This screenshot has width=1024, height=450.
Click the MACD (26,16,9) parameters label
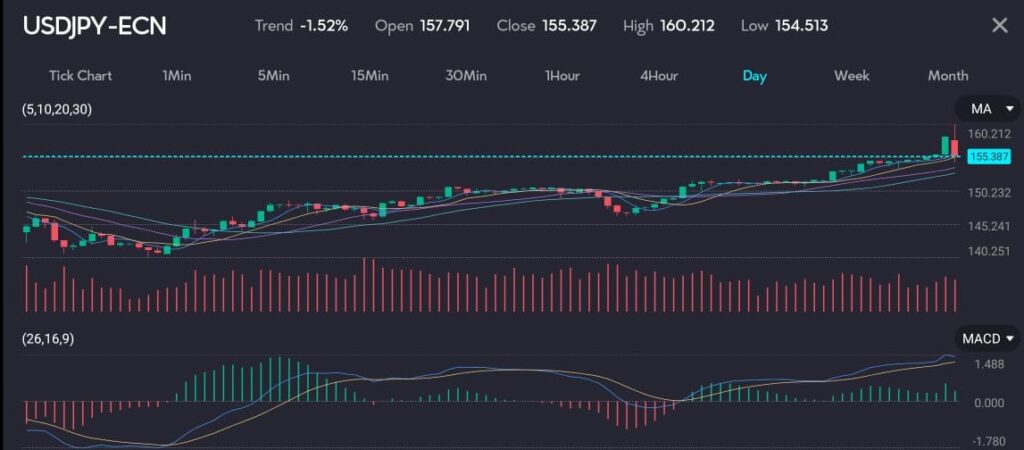[x=47, y=339]
